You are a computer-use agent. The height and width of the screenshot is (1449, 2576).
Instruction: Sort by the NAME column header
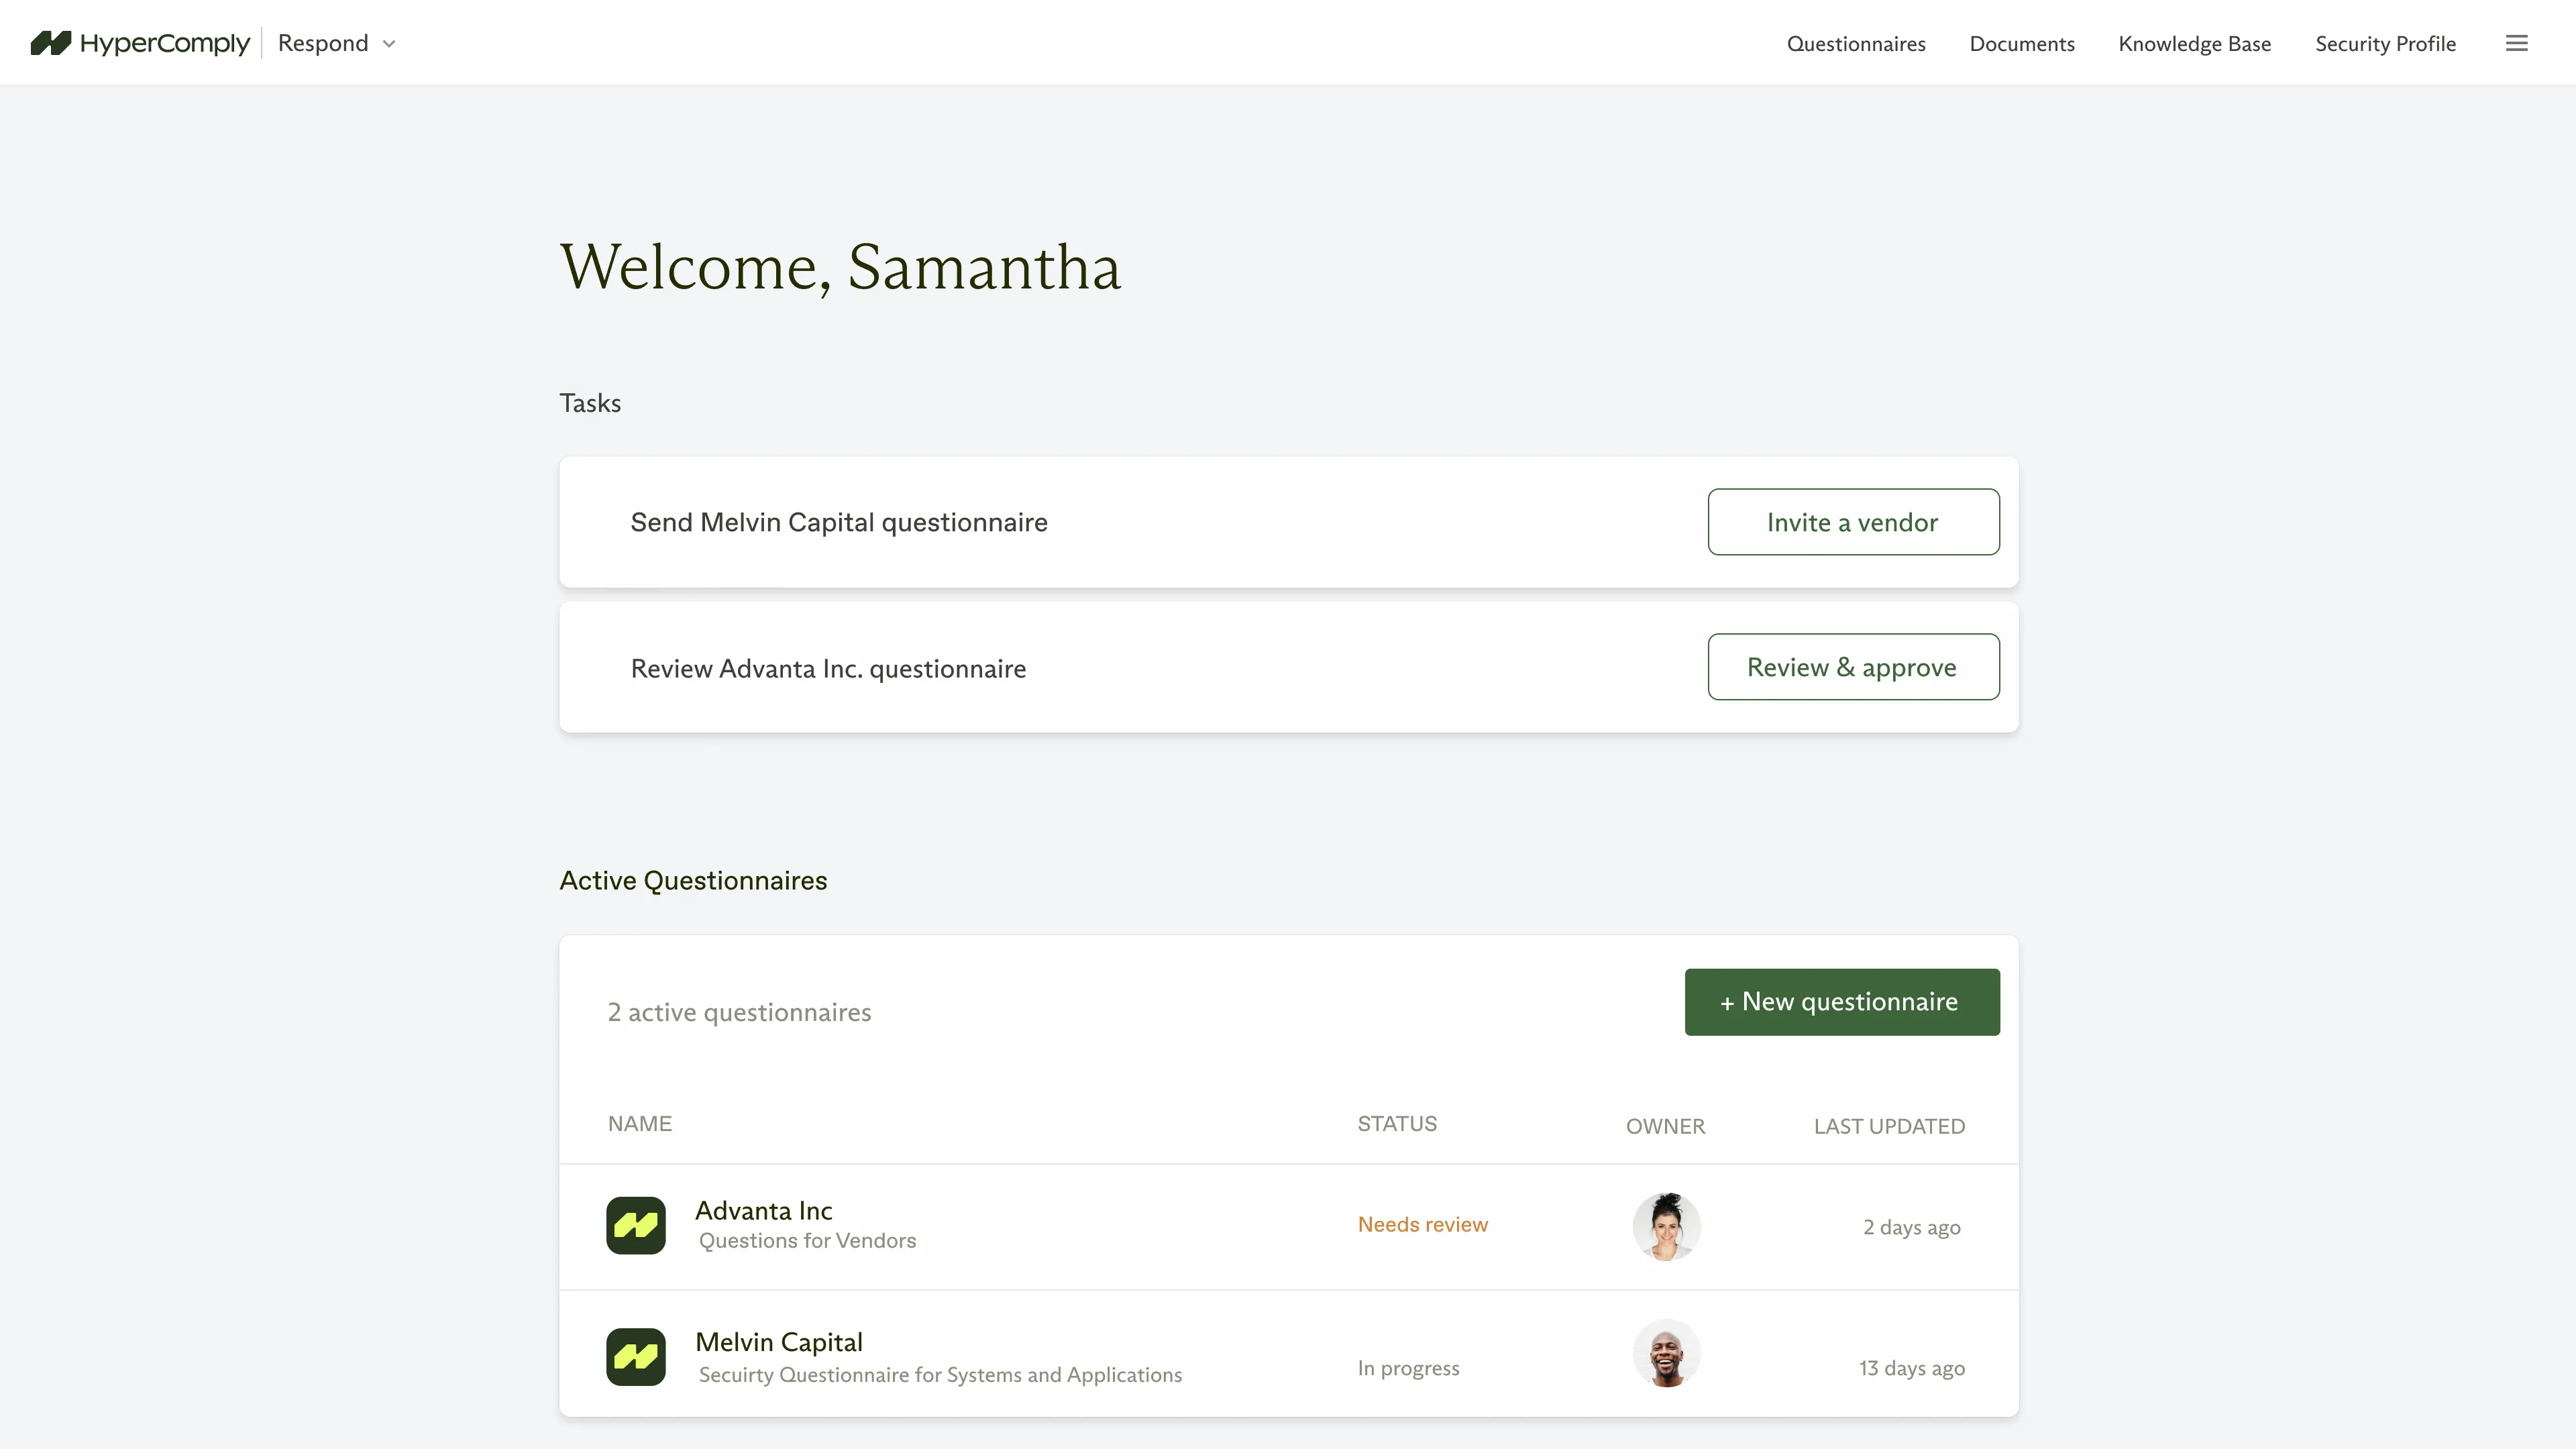click(640, 1123)
